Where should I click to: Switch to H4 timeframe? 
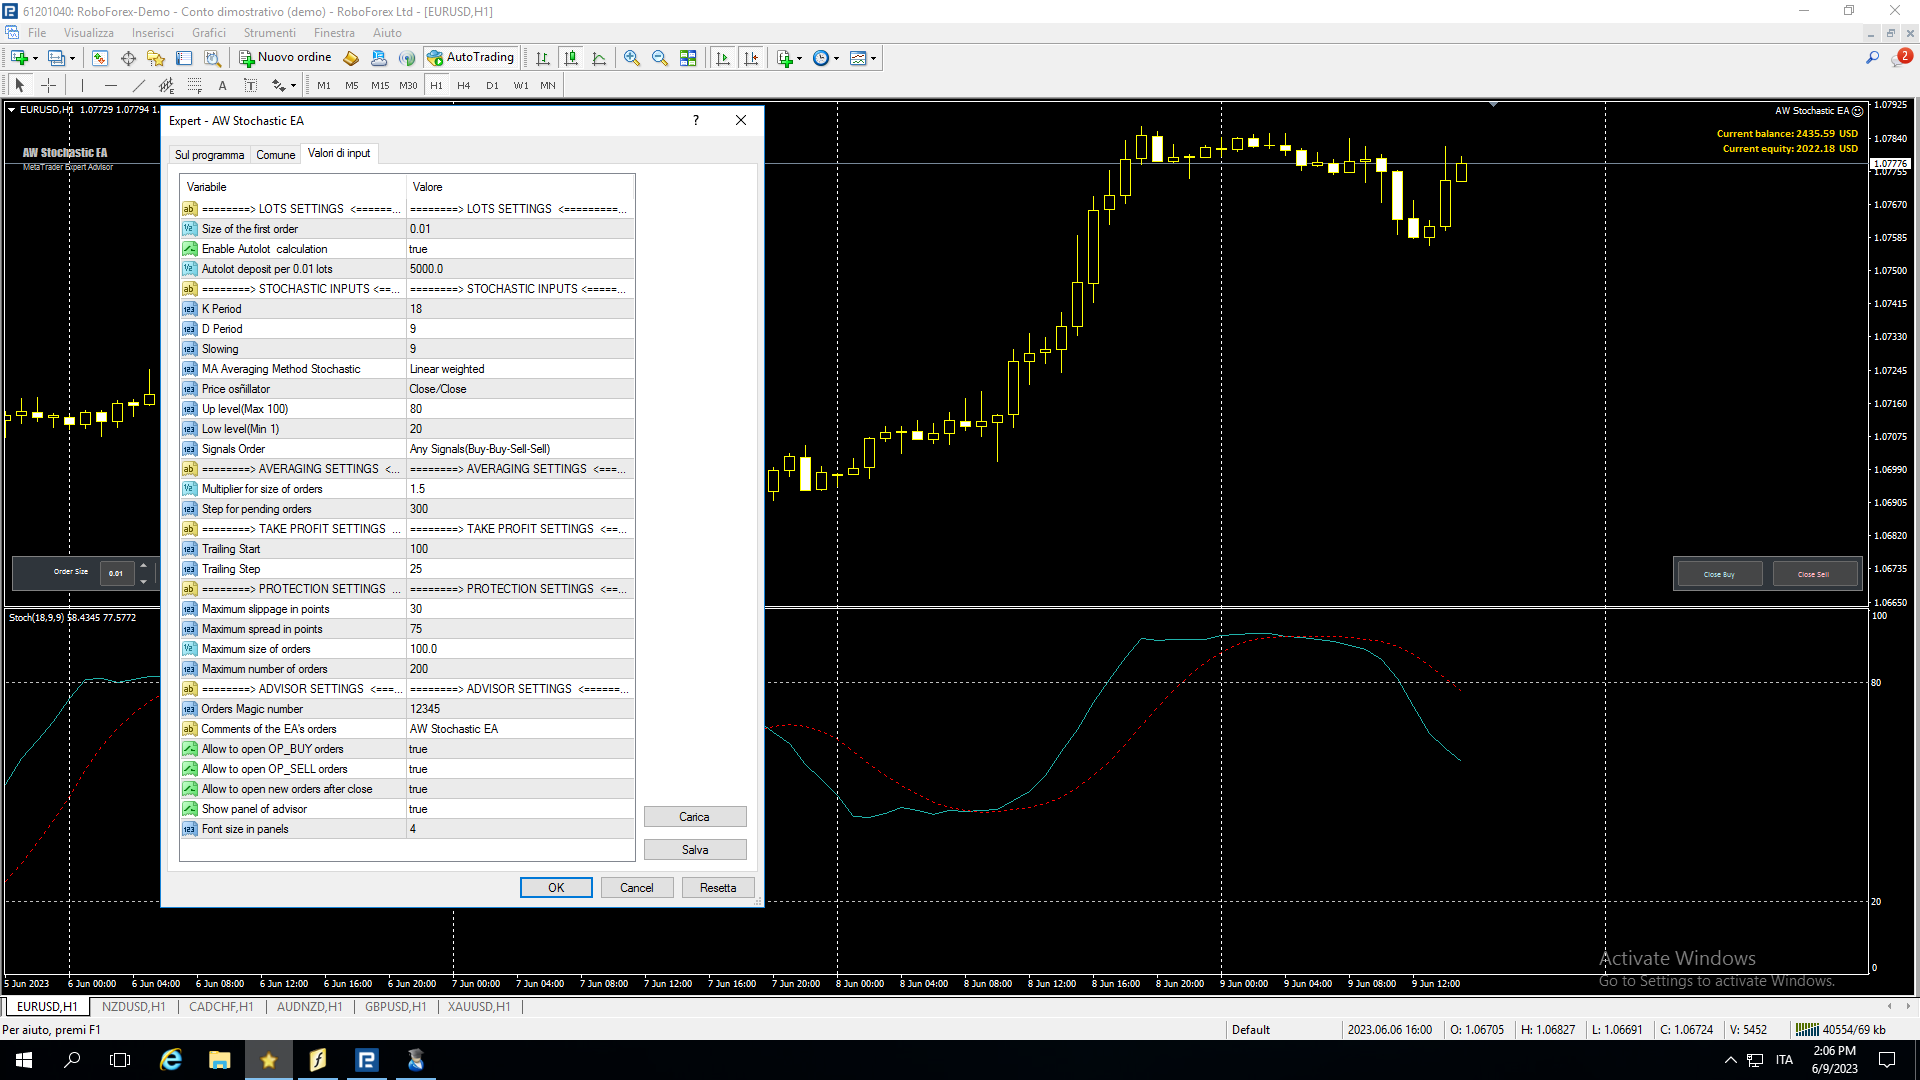click(463, 85)
